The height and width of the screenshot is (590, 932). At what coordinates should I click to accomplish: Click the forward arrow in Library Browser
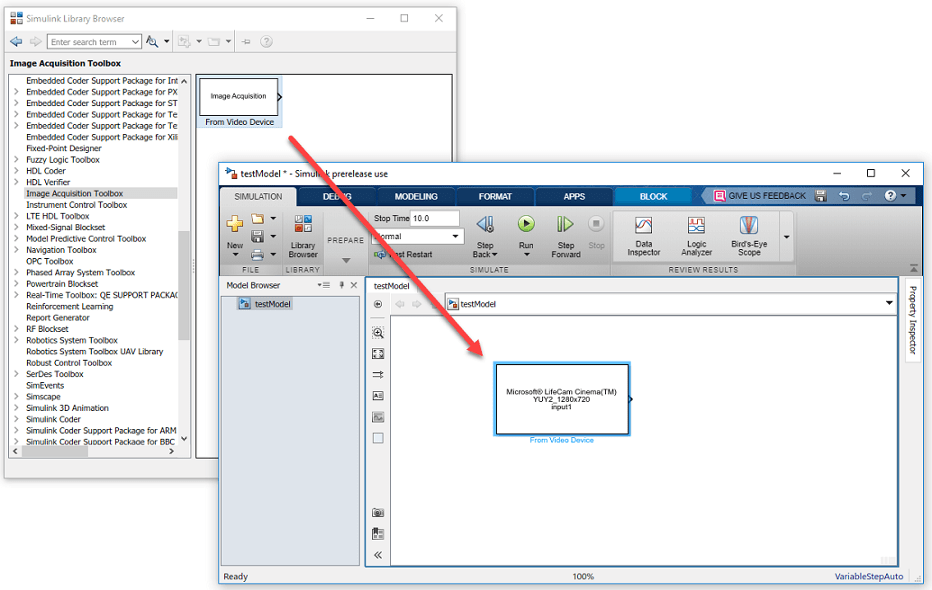pos(36,42)
